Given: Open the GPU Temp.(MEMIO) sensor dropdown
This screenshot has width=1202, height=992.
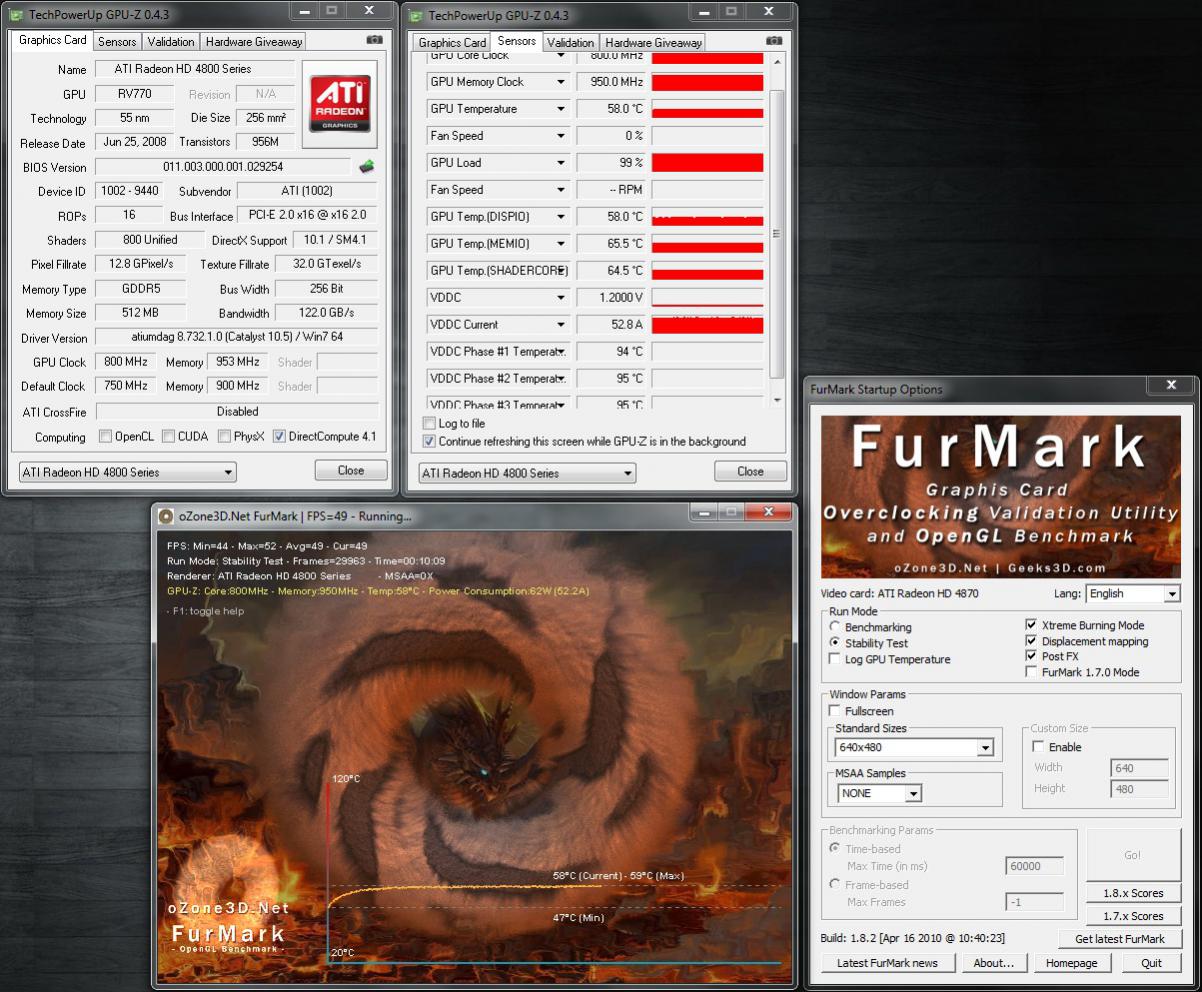Looking at the screenshot, I should point(561,244).
